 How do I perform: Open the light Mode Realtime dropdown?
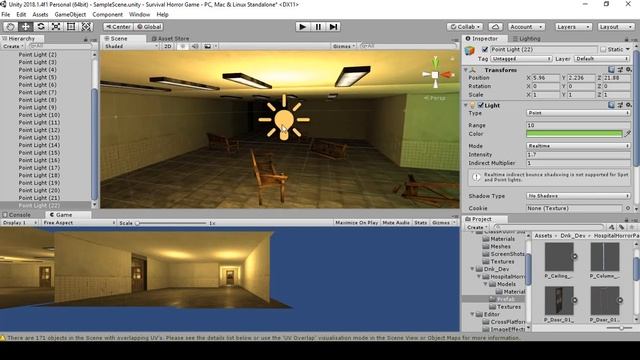click(578, 146)
